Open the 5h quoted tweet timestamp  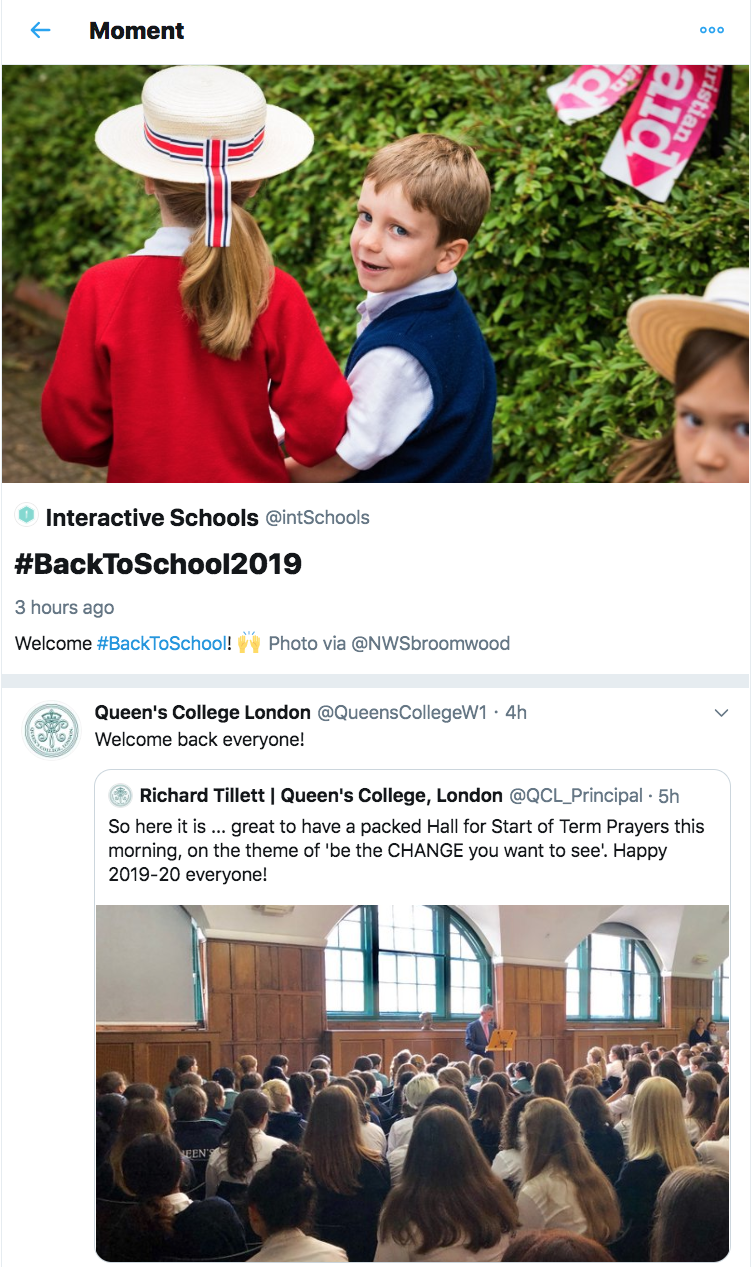(x=669, y=797)
